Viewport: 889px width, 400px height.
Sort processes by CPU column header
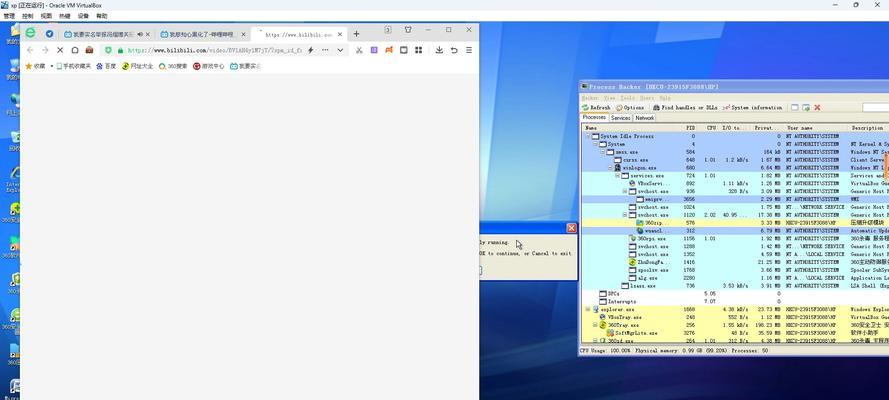point(711,128)
